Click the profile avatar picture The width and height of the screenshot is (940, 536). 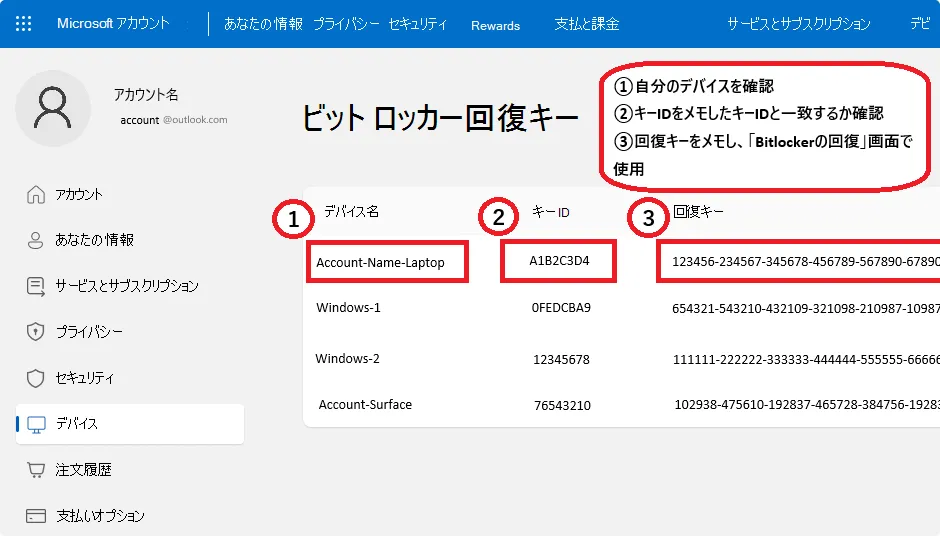click(x=53, y=109)
